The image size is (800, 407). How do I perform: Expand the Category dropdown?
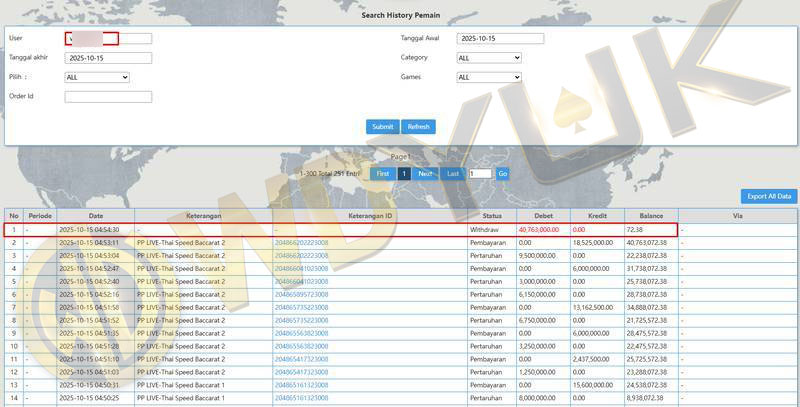(x=489, y=58)
